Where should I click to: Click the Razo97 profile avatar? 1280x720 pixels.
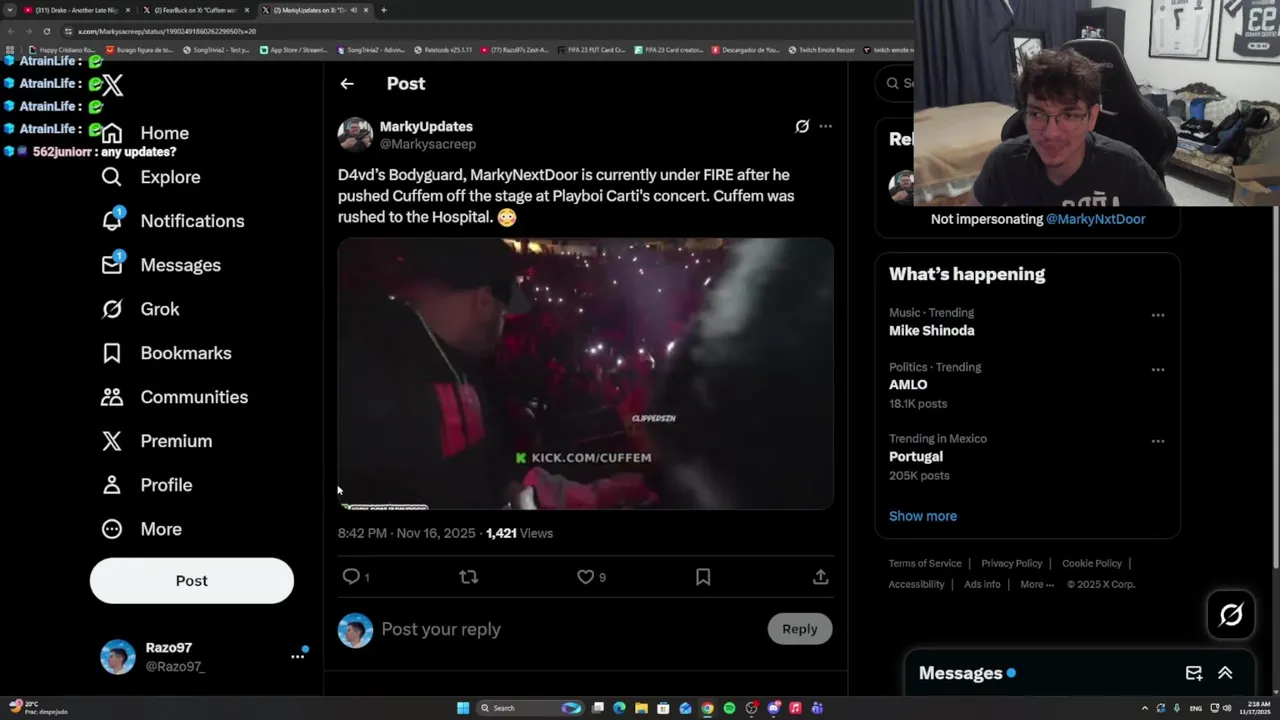pyautogui.click(x=118, y=657)
